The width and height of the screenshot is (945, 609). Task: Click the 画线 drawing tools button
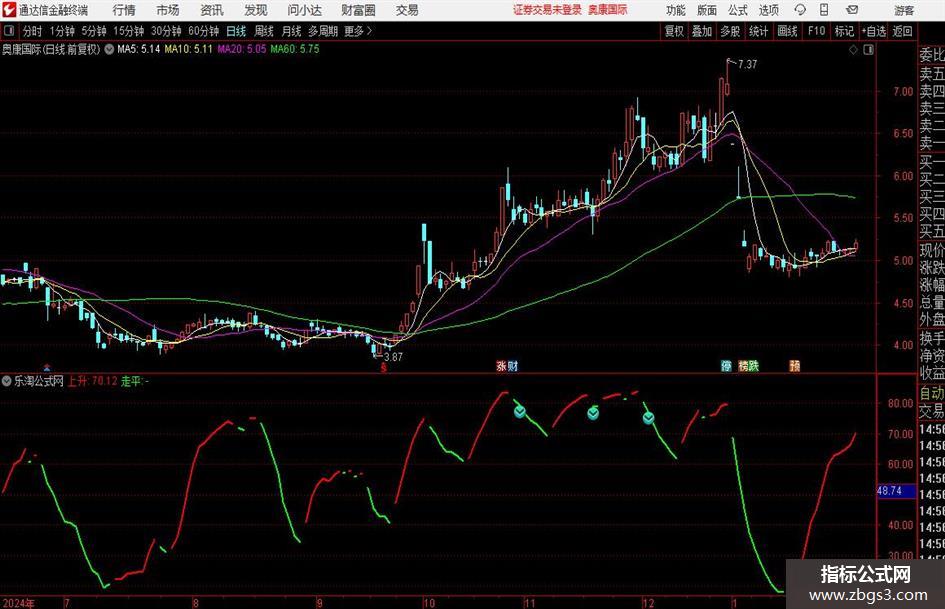[x=787, y=31]
